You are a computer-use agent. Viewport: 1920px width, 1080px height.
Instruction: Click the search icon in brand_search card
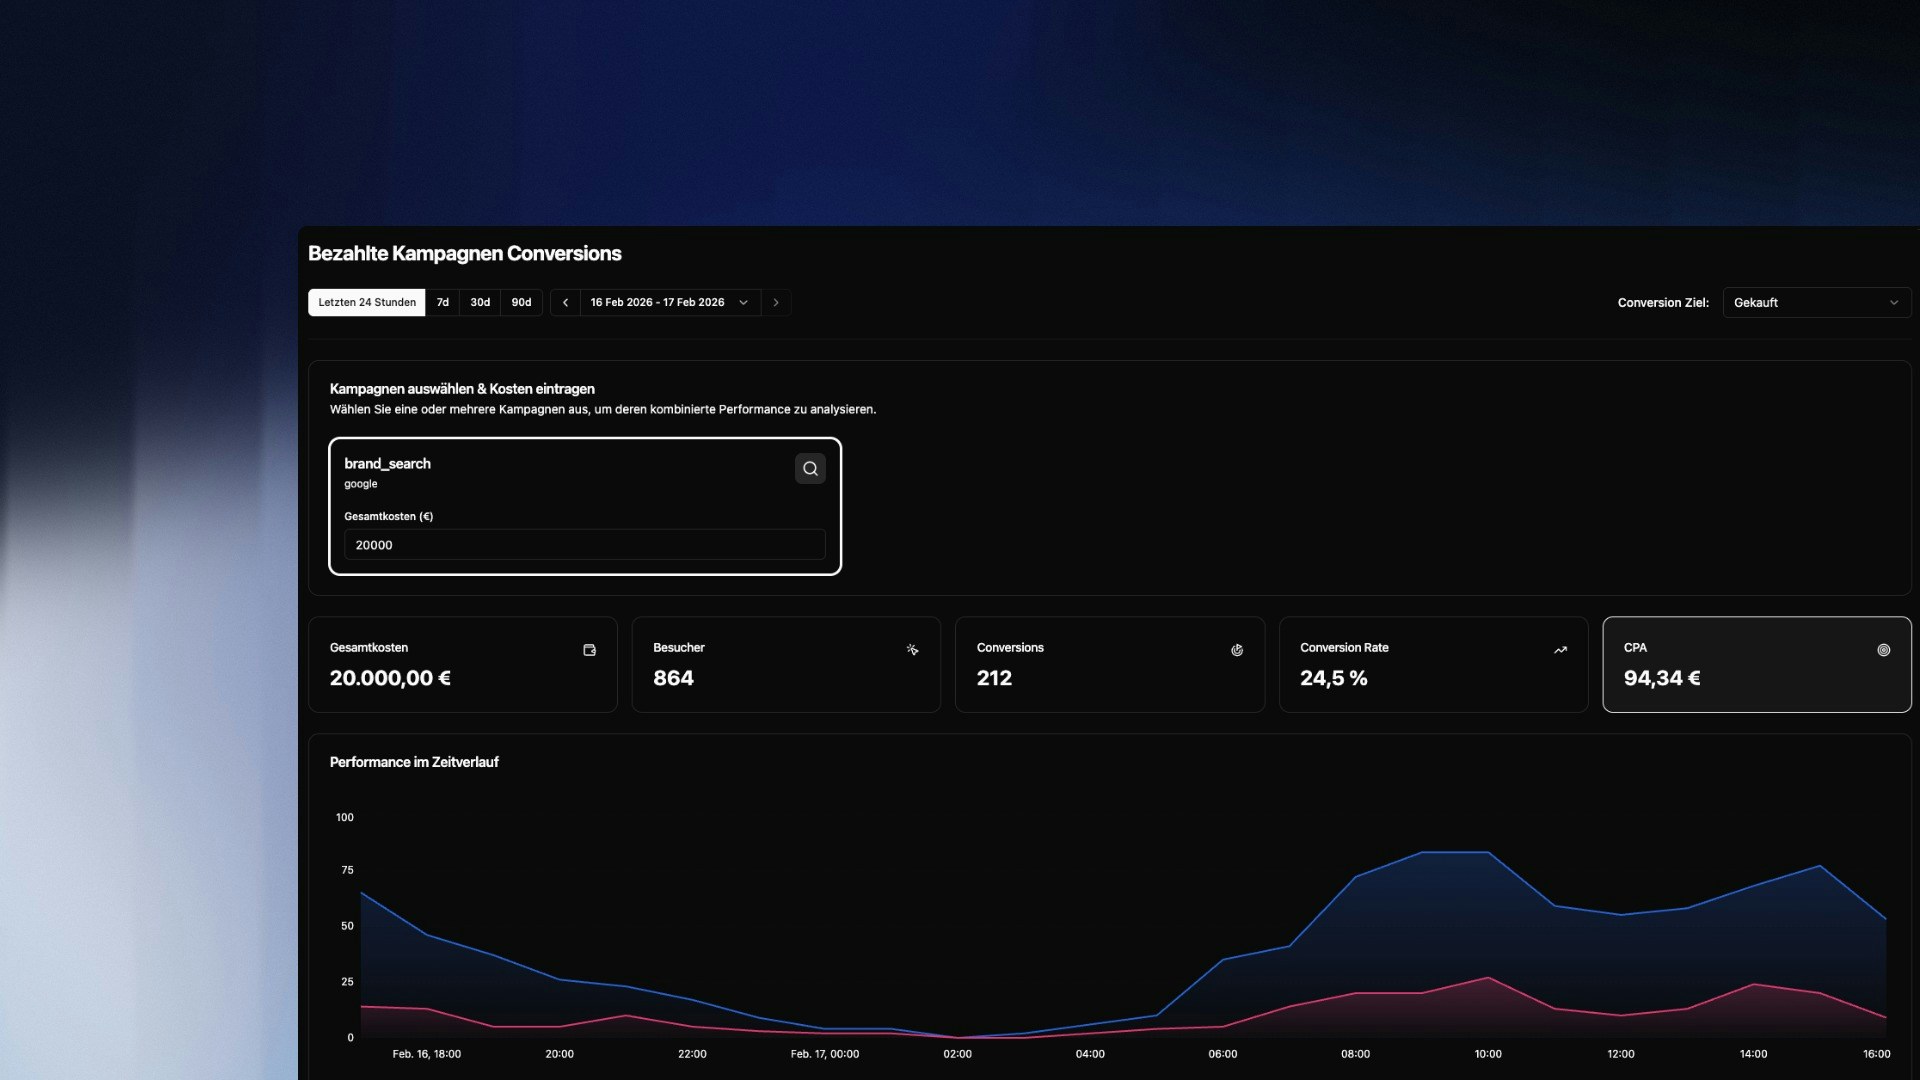pyautogui.click(x=810, y=468)
